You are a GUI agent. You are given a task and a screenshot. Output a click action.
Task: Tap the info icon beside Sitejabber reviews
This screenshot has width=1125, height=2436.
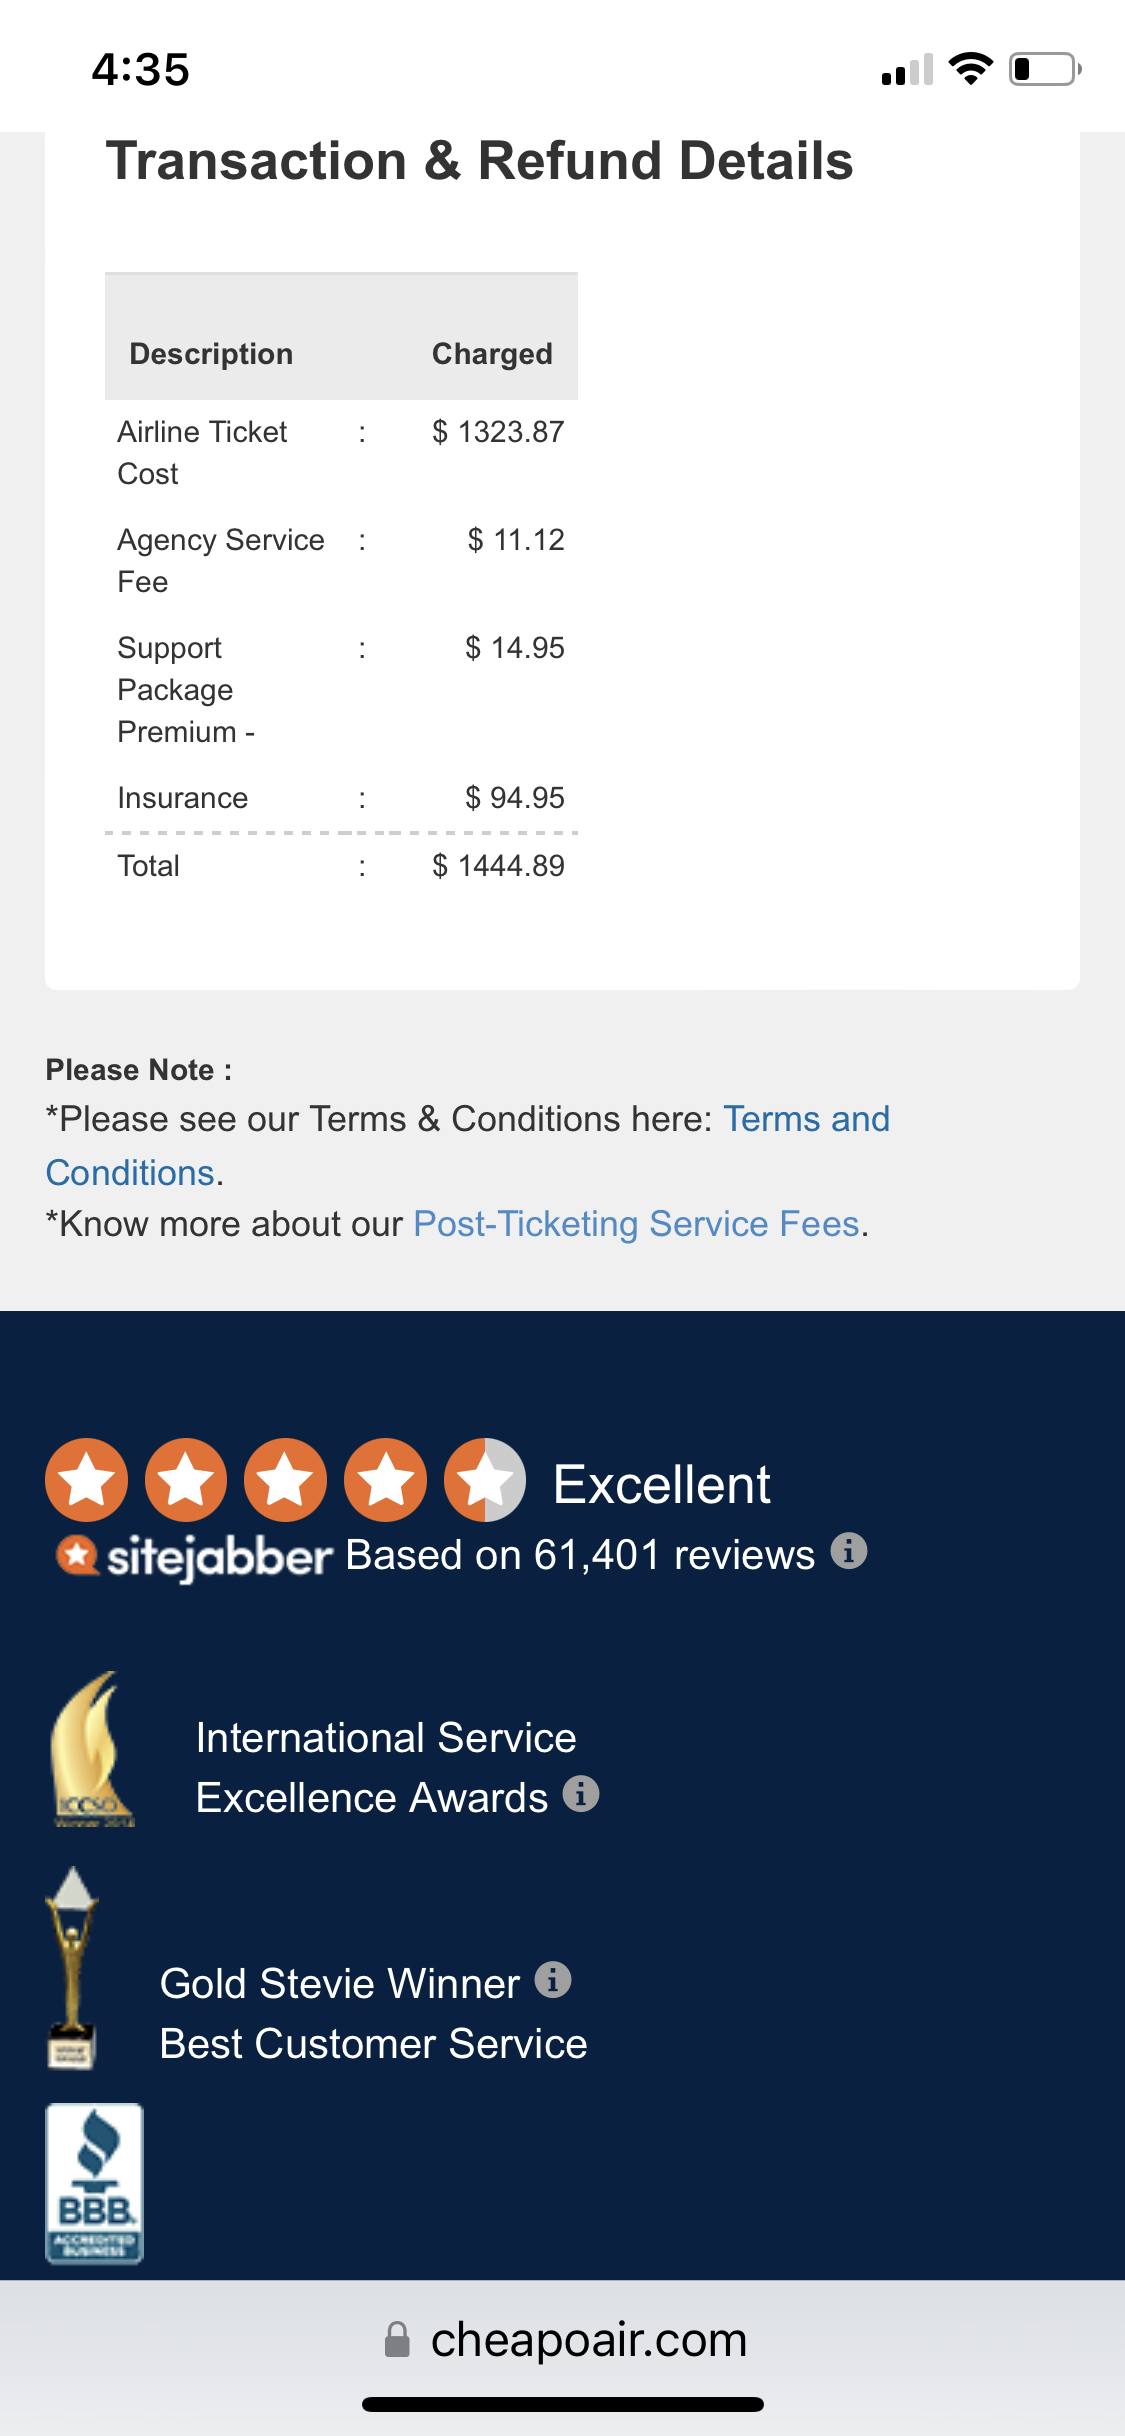pyautogui.click(x=849, y=1552)
